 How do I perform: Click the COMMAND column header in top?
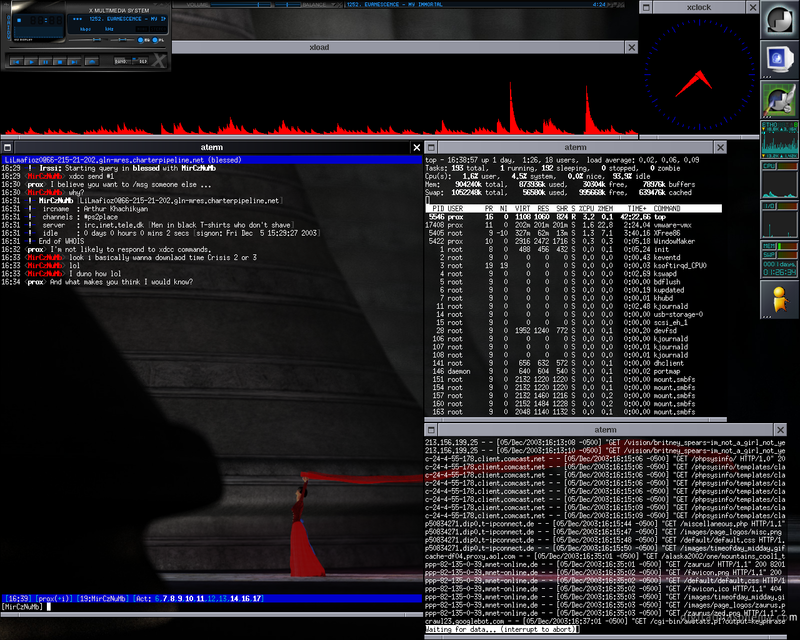[x=667, y=208]
